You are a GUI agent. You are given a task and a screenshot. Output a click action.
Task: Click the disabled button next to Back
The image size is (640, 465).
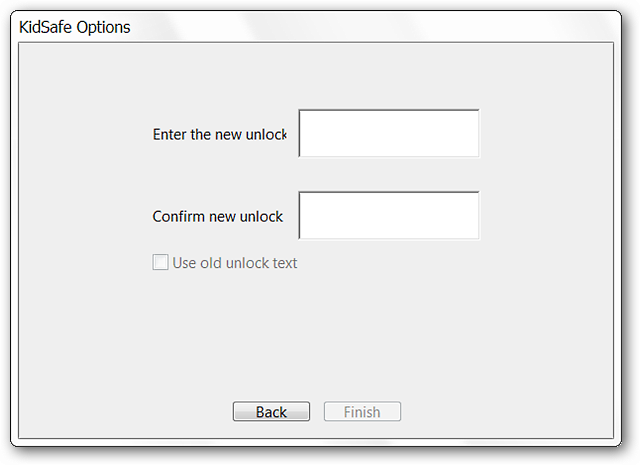click(362, 412)
